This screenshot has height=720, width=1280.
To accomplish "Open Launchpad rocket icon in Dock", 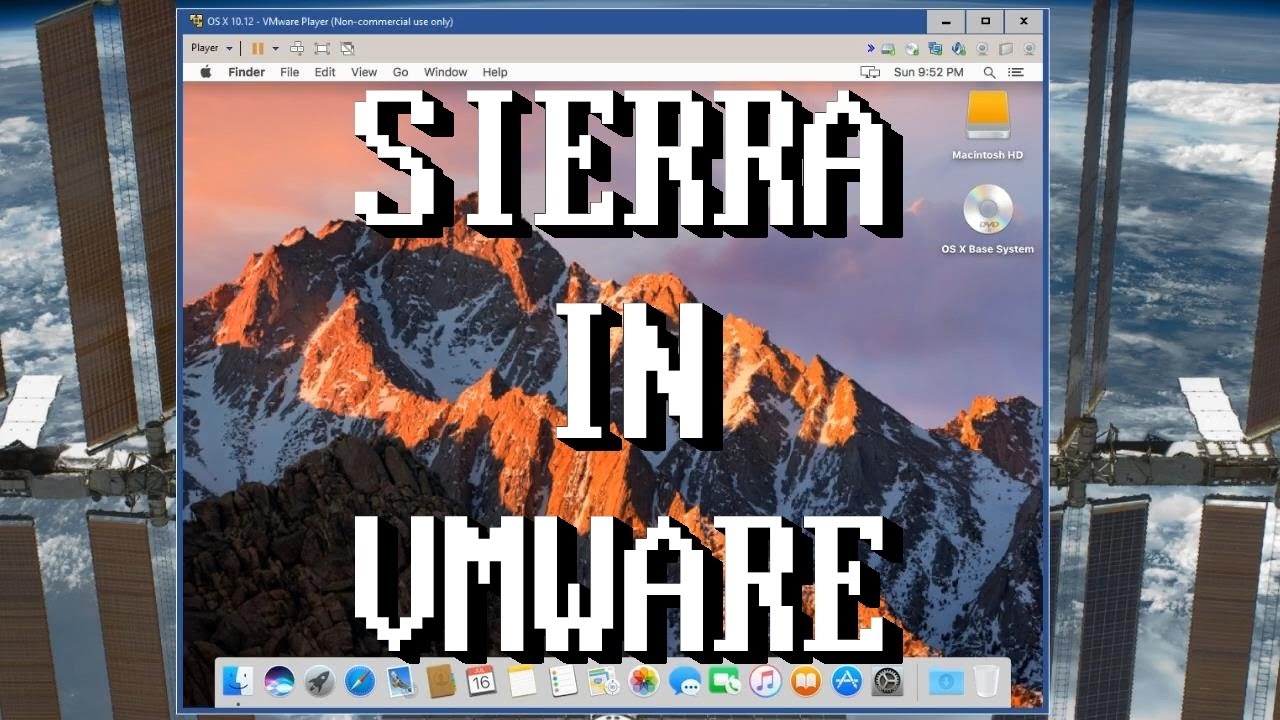I will pos(319,681).
